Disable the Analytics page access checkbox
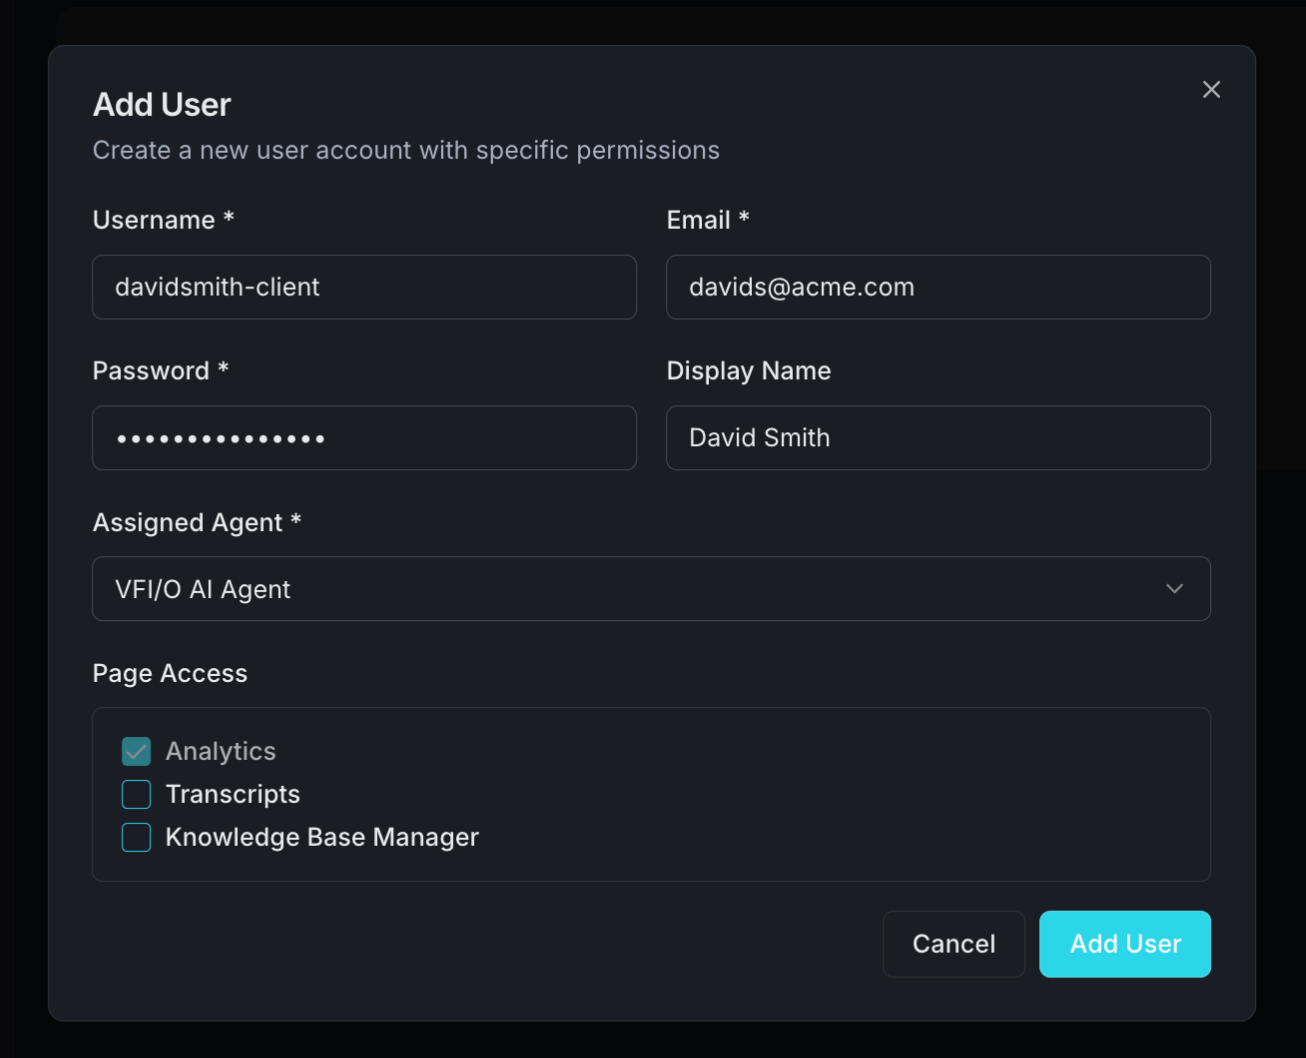This screenshot has height=1058, width=1306. [x=136, y=751]
